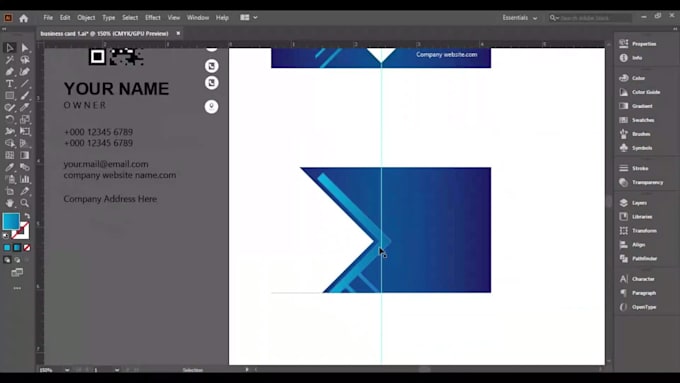Open the zoom level dropdown at bottom
This screenshot has width=680, height=383.
pos(67,370)
